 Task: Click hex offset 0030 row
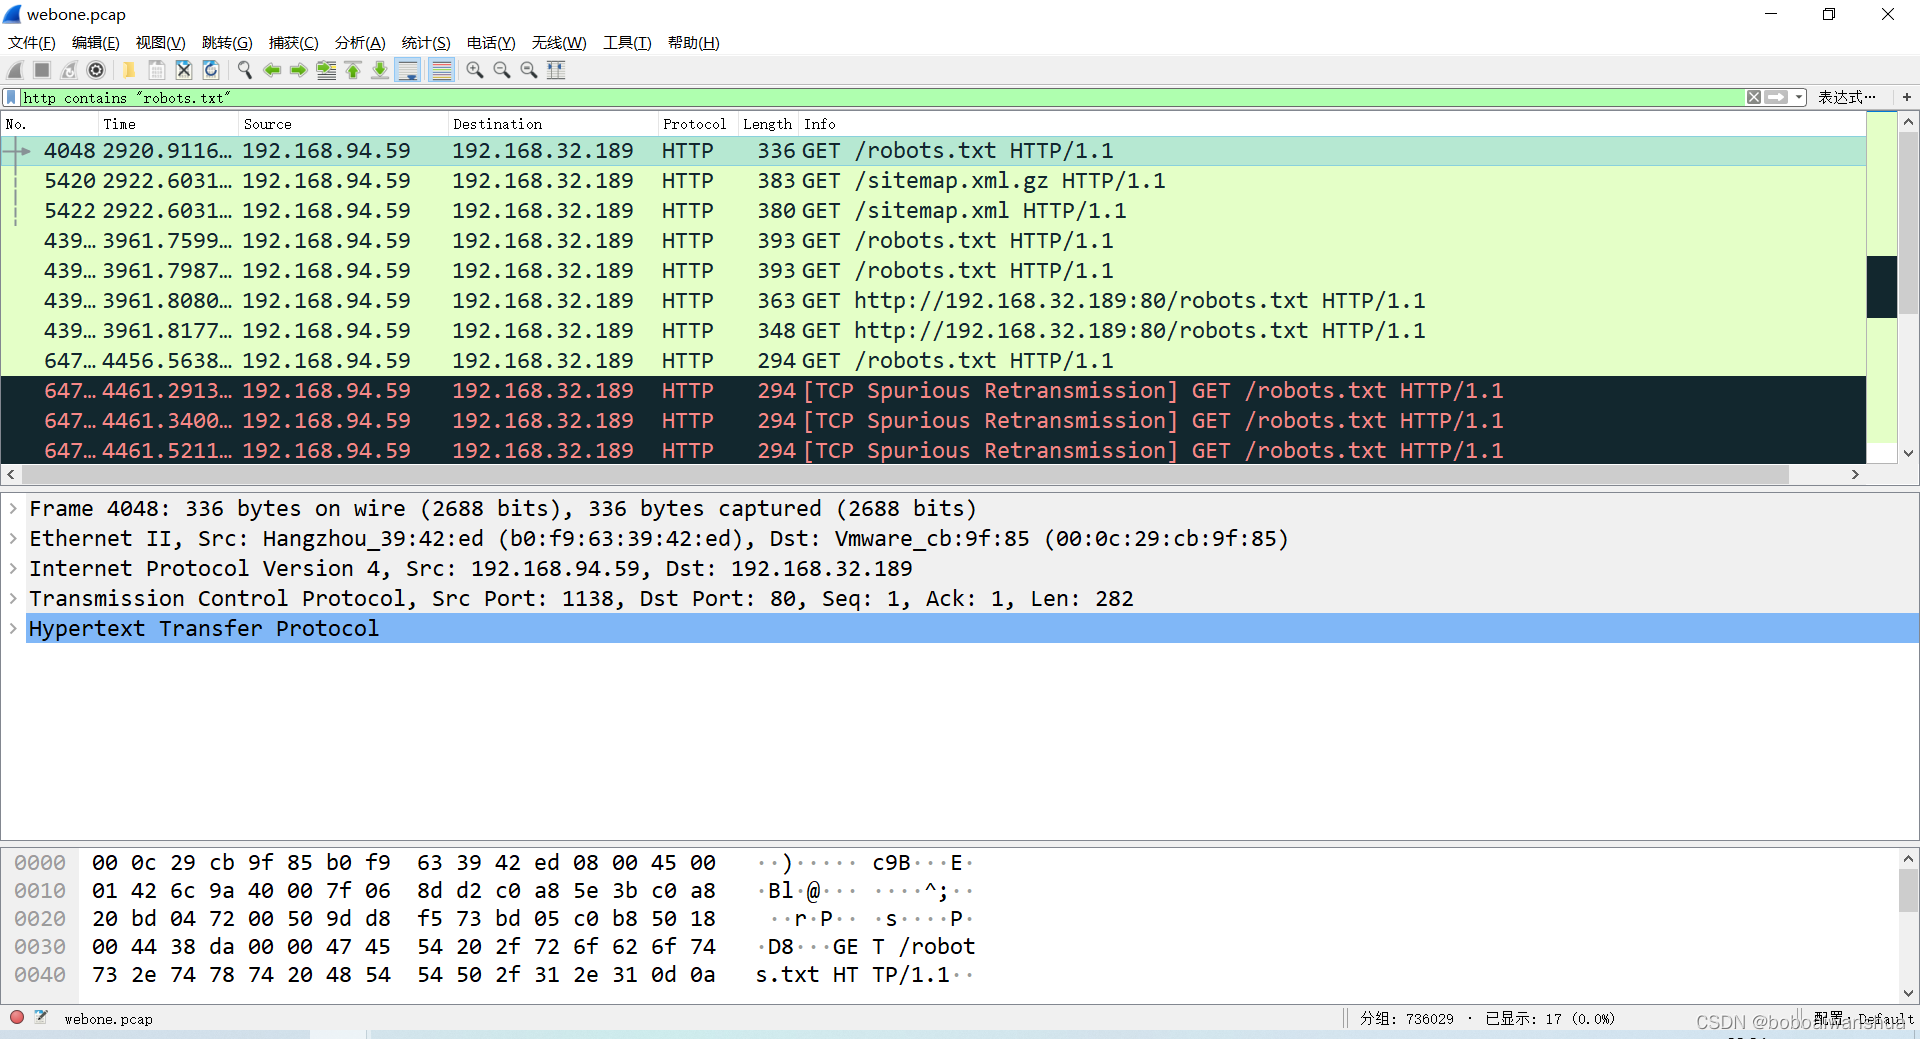tap(495, 947)
